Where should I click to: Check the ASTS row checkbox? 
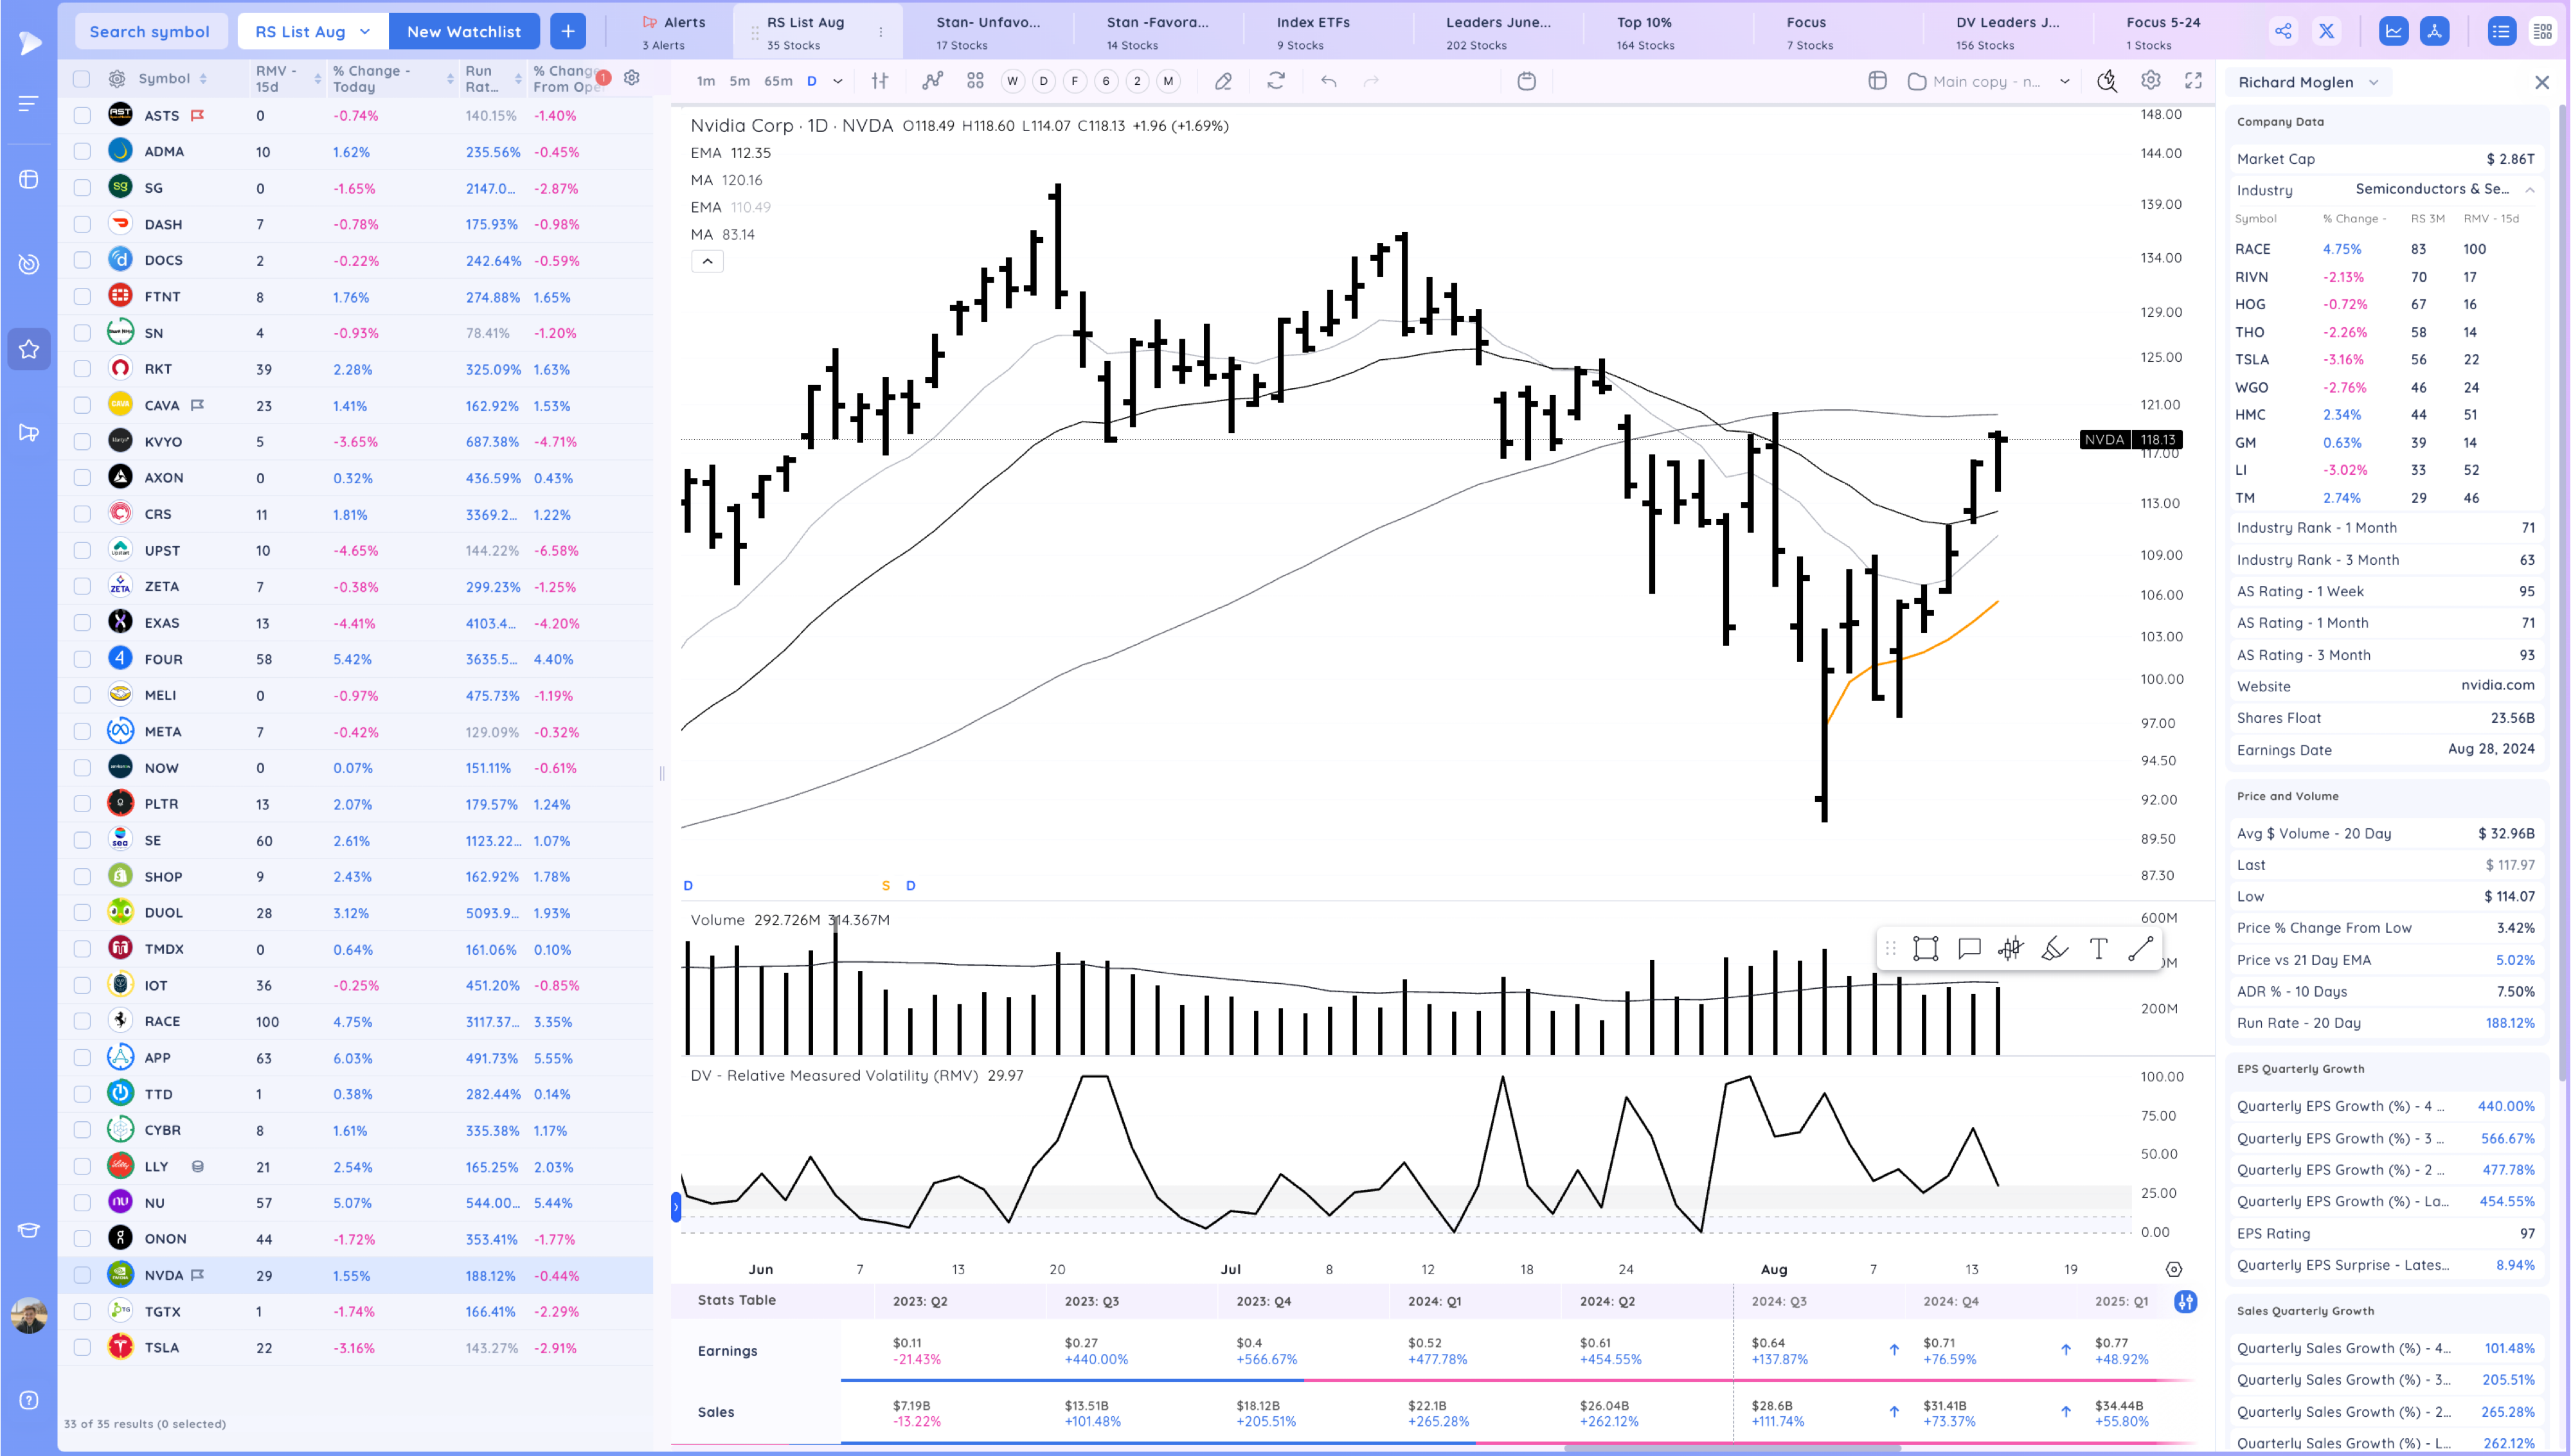click(x=82, y=115)
